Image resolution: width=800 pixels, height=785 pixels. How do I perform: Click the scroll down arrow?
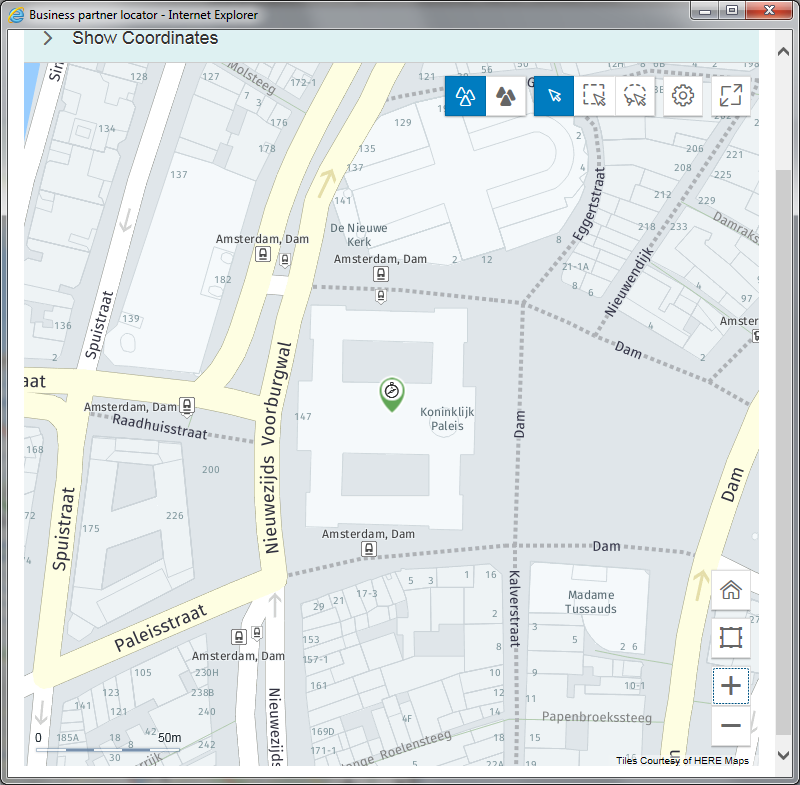(783, 755)
